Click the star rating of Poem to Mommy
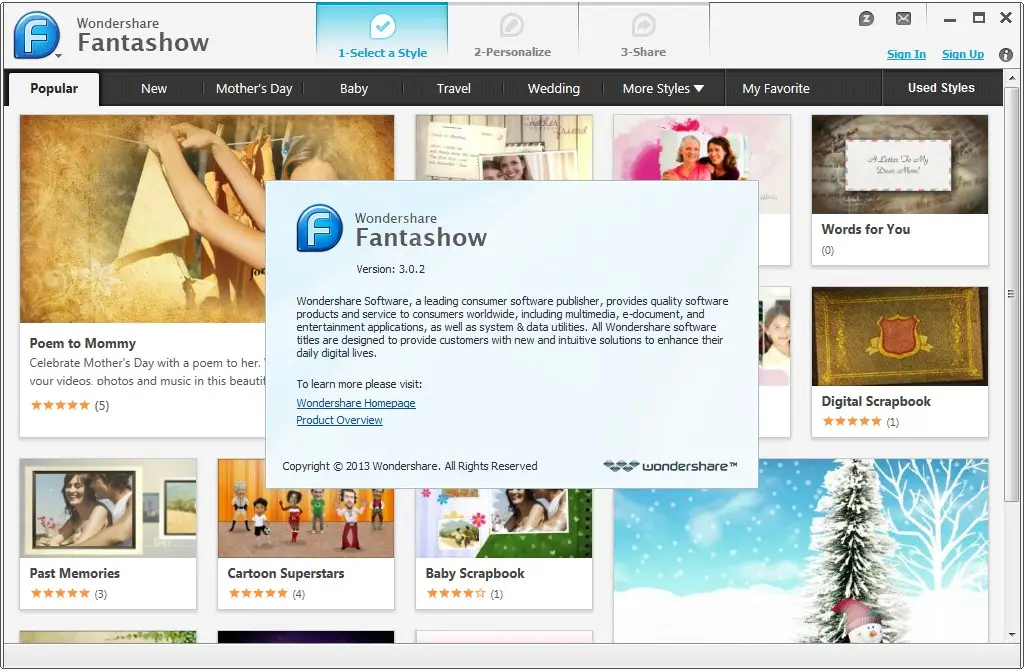1025x671 pixels. (x=60, y=405)
